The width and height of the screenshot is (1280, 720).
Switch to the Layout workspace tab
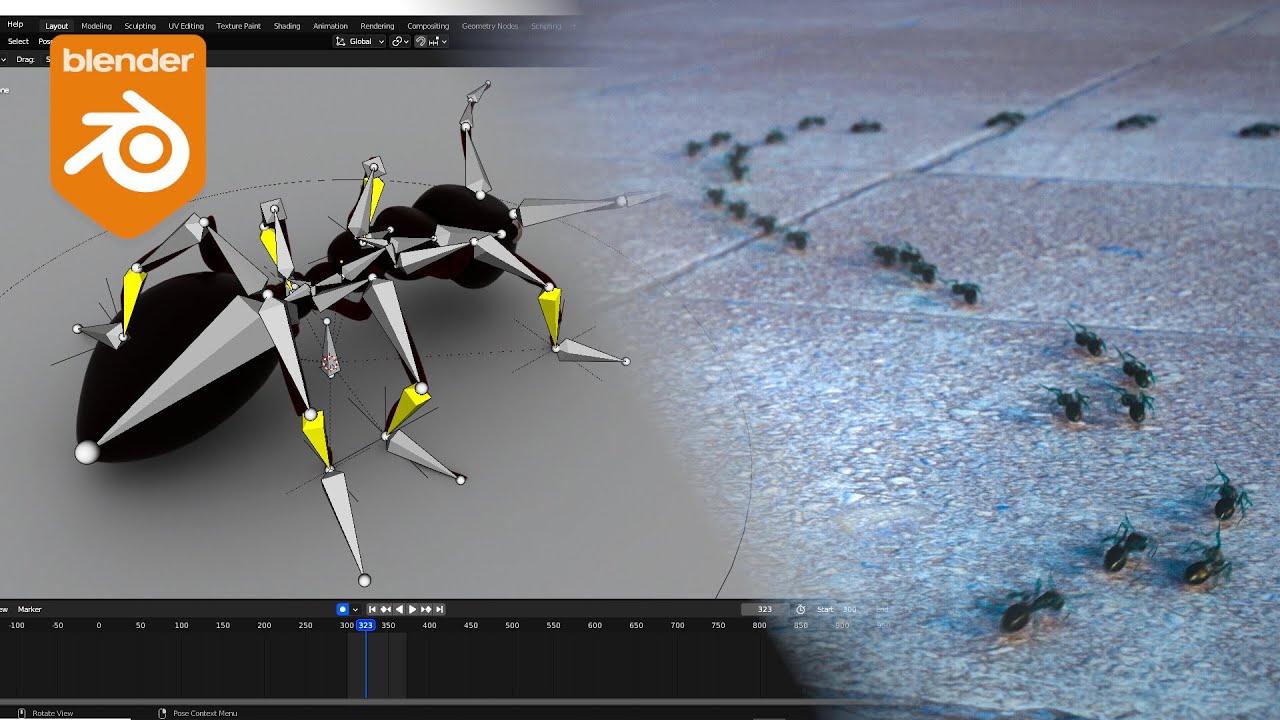point(57,26)
